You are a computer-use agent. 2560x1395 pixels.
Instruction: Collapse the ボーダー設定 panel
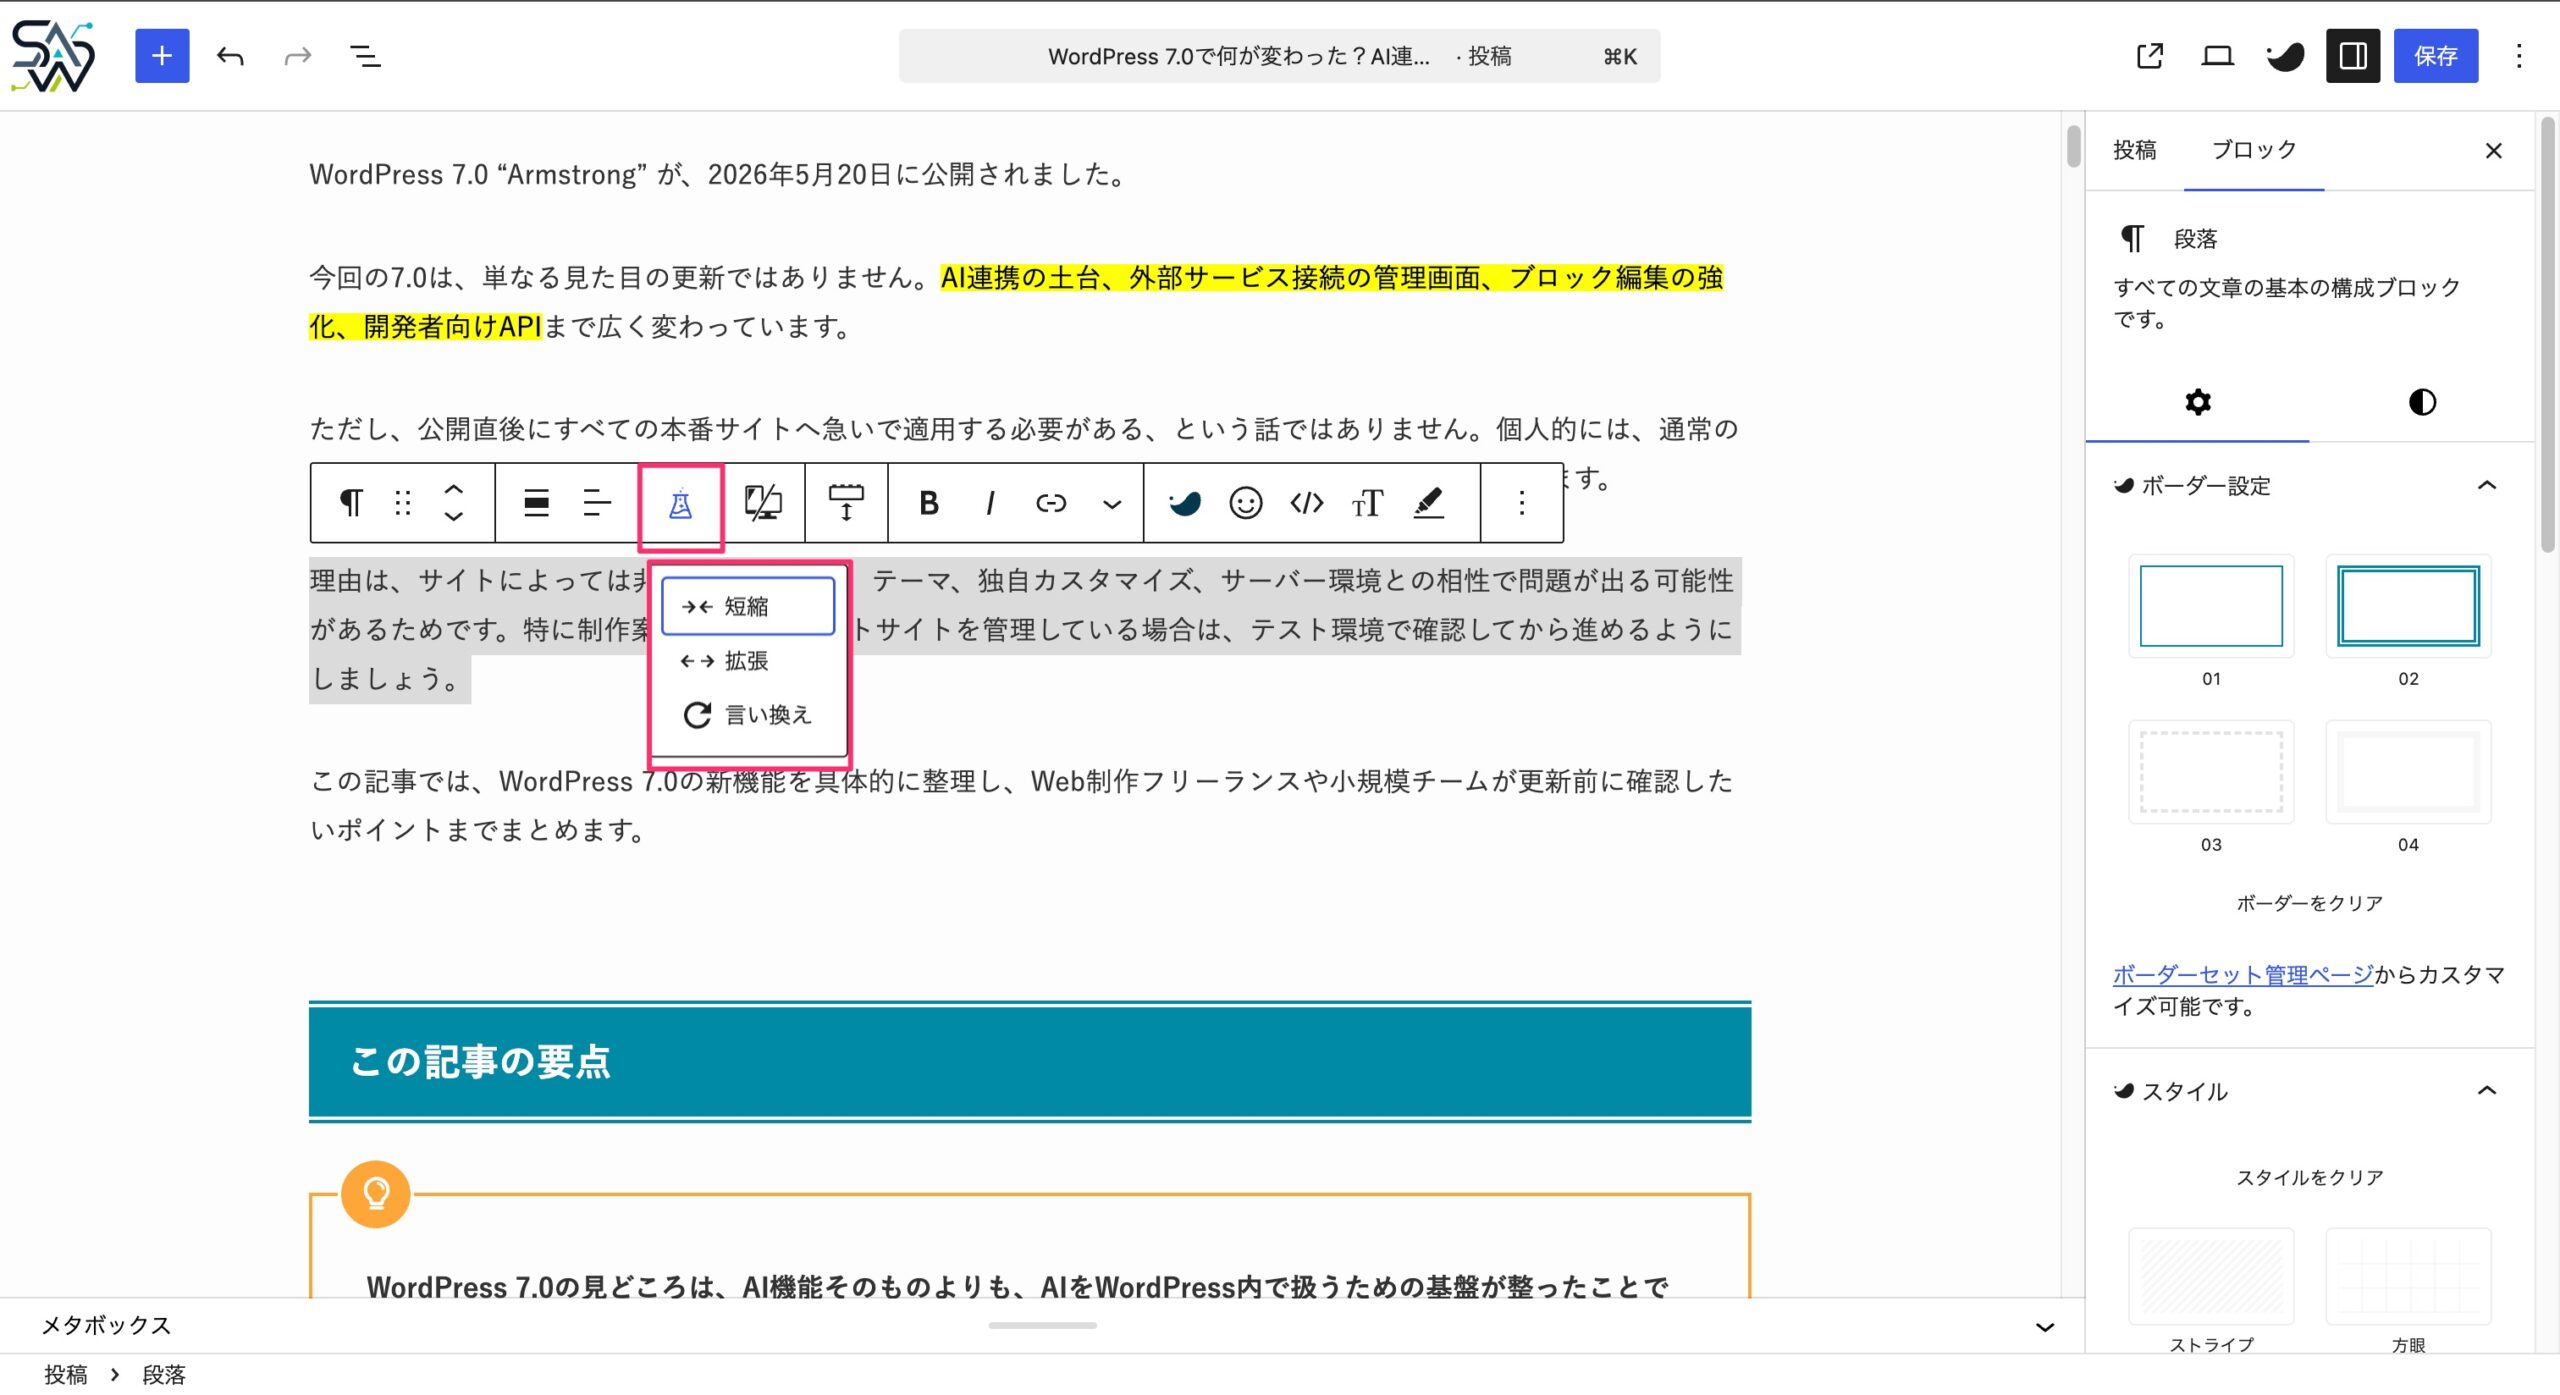coord(2310,486)
